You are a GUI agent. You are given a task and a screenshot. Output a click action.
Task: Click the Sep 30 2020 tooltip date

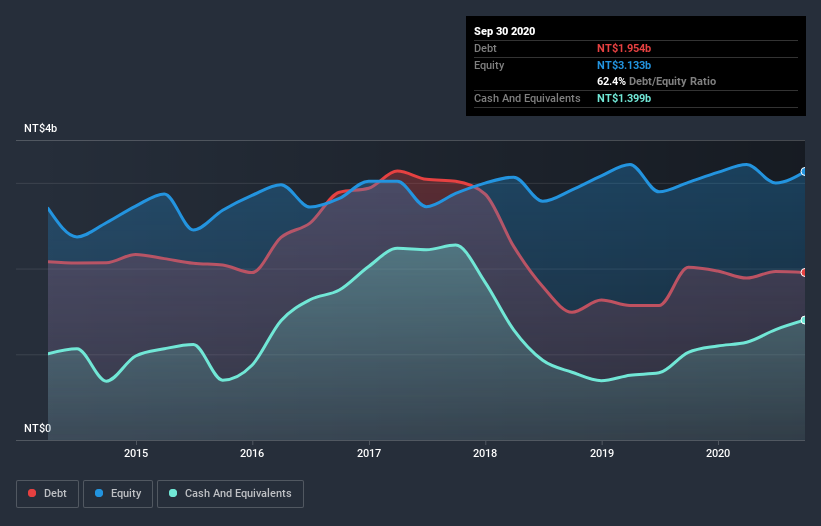click(504, 31)
